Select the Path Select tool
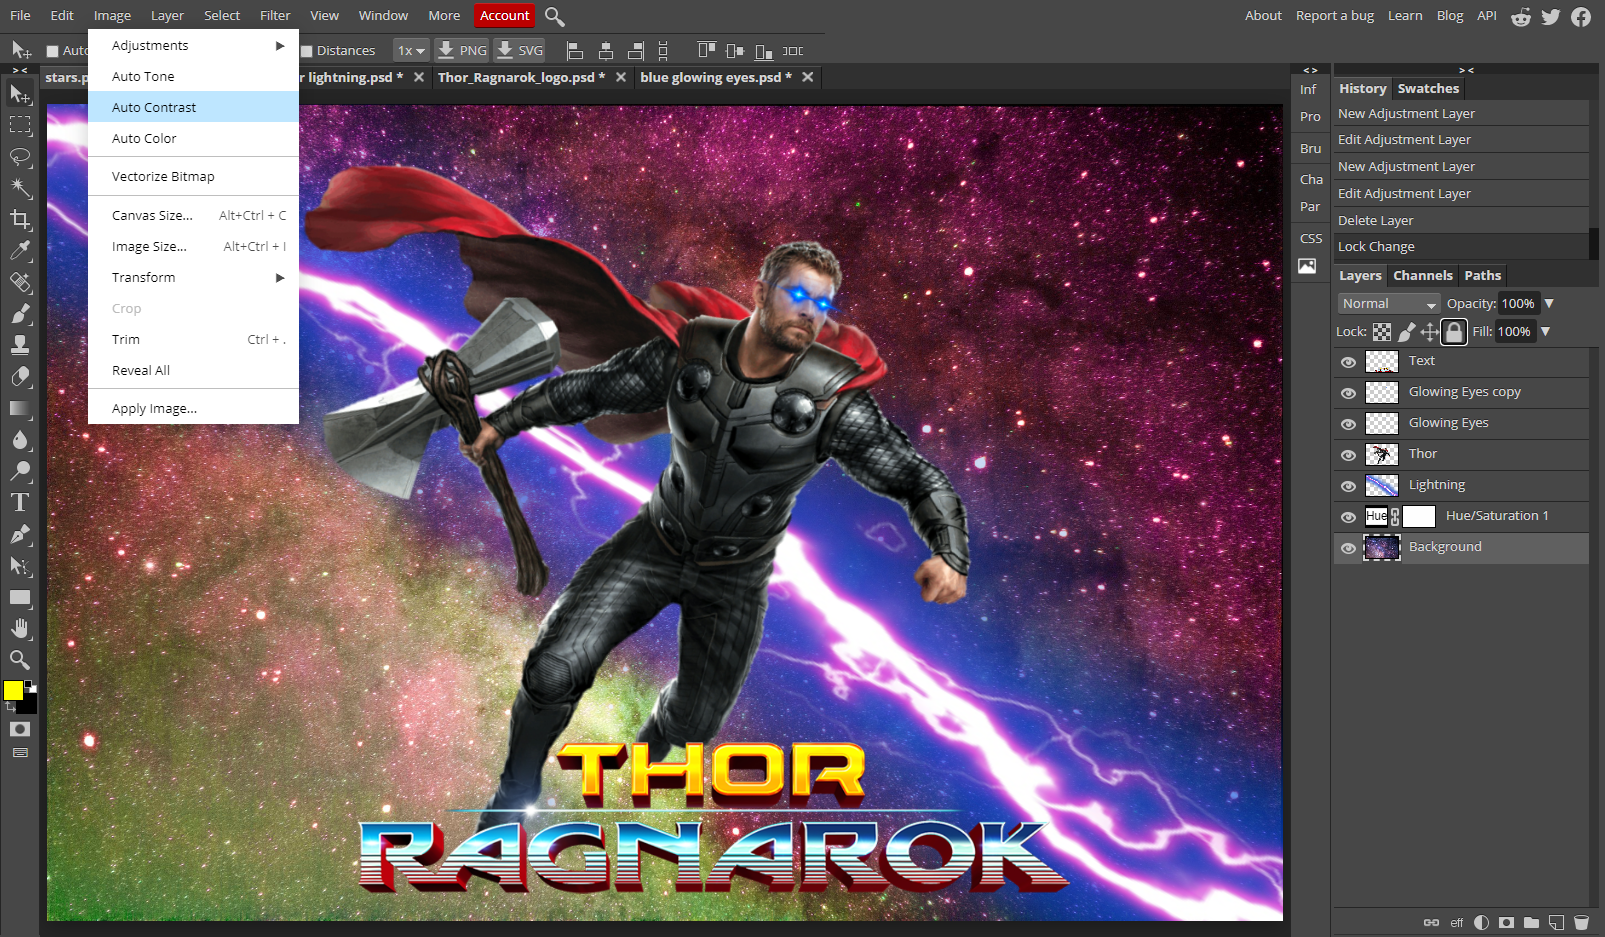This screenshot has height=937, width=1605. click(x=20, y=566)
